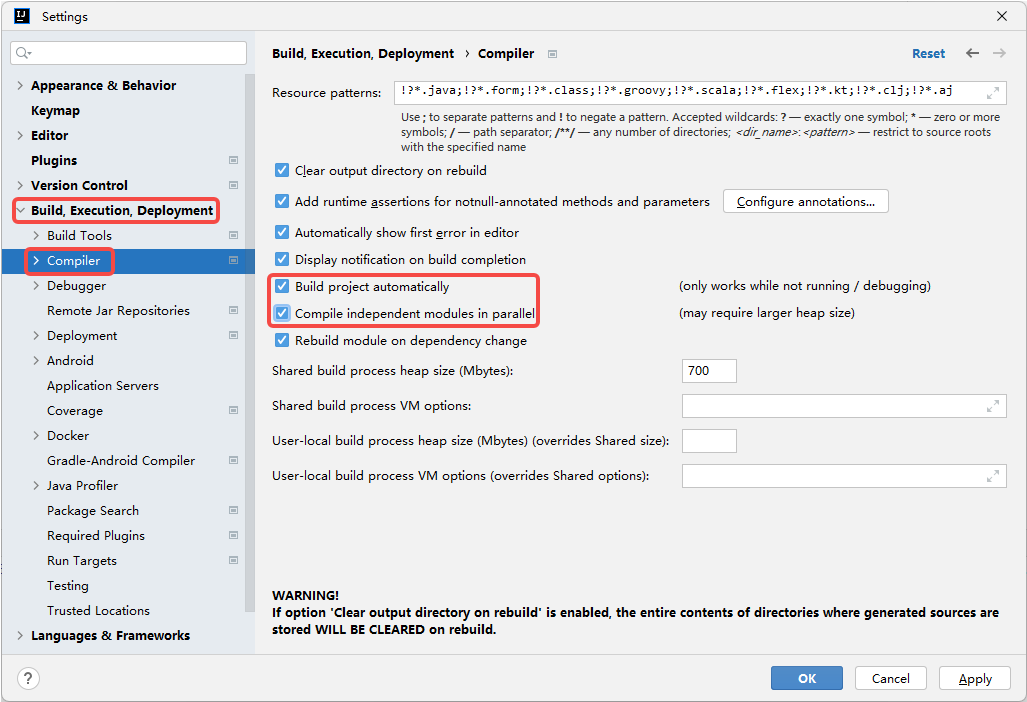Click Build, Execution, Deployment breadcrumb
Image resolution: width=1027 pixels, height=702 pixels.
[363, 54]
